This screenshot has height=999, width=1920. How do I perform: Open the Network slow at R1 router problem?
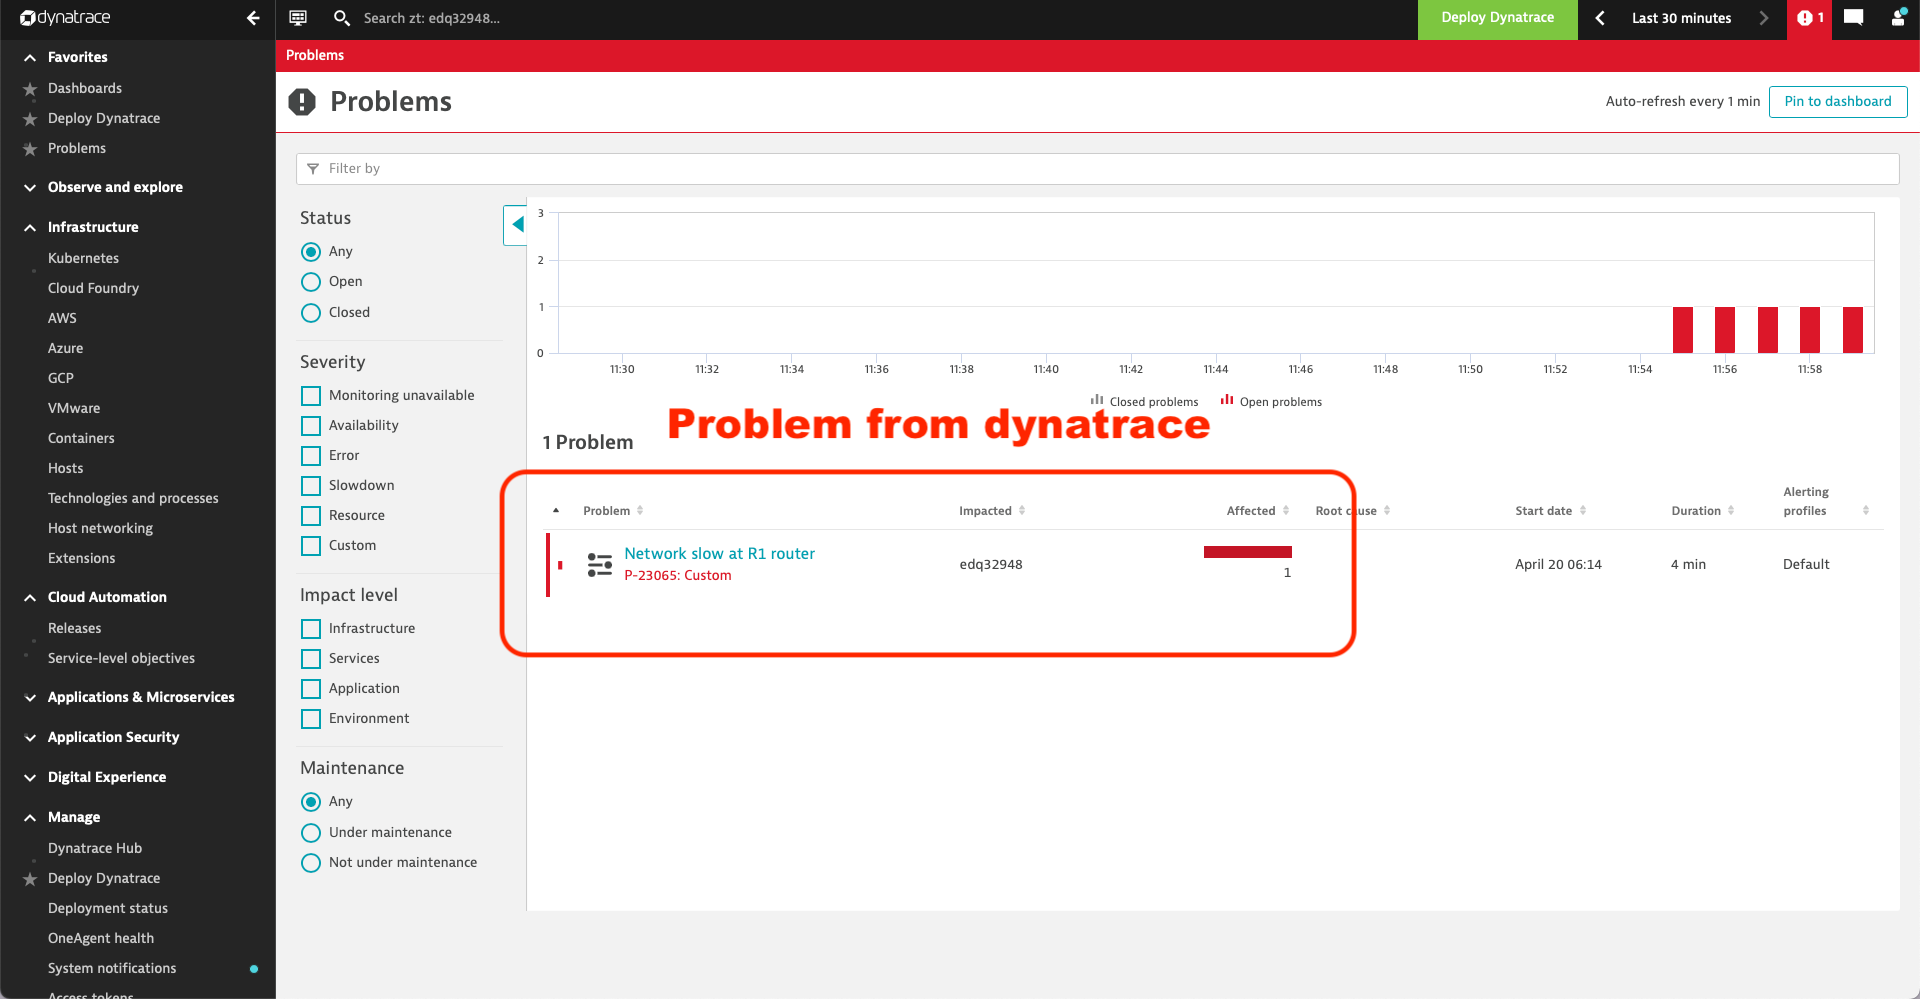click(x=718, y=553)
